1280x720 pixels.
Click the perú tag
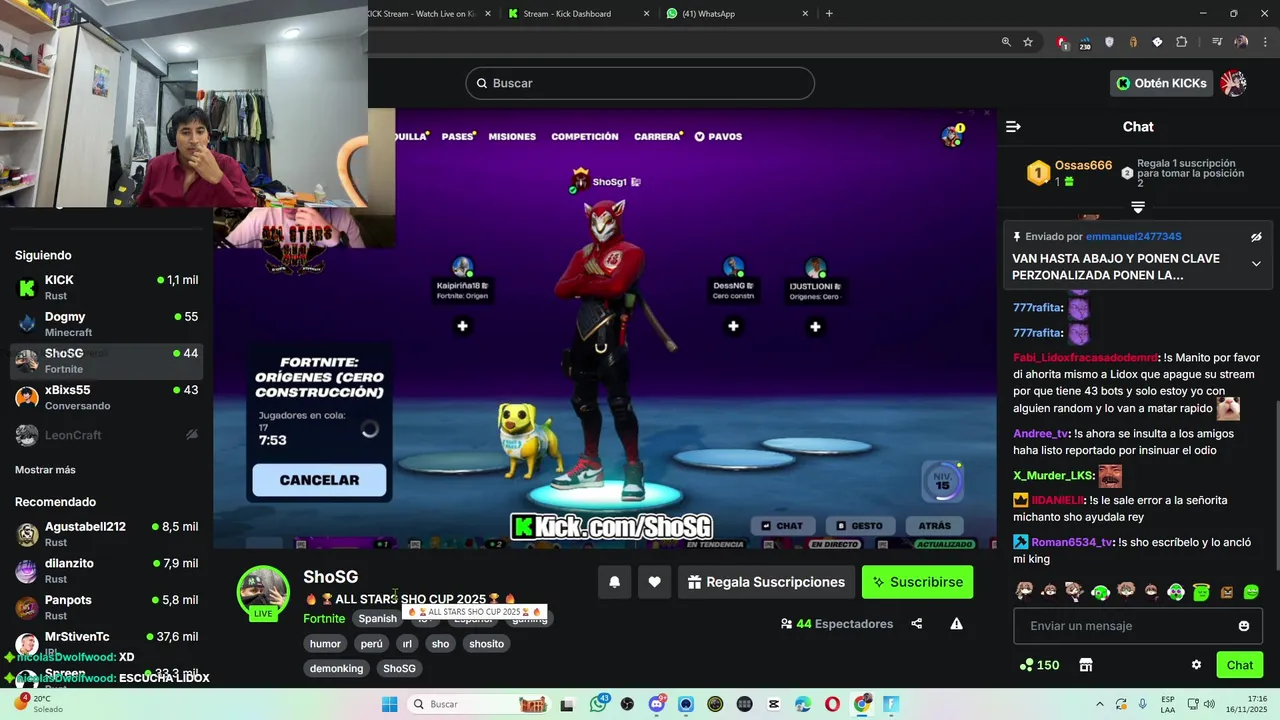coord(372,644)
